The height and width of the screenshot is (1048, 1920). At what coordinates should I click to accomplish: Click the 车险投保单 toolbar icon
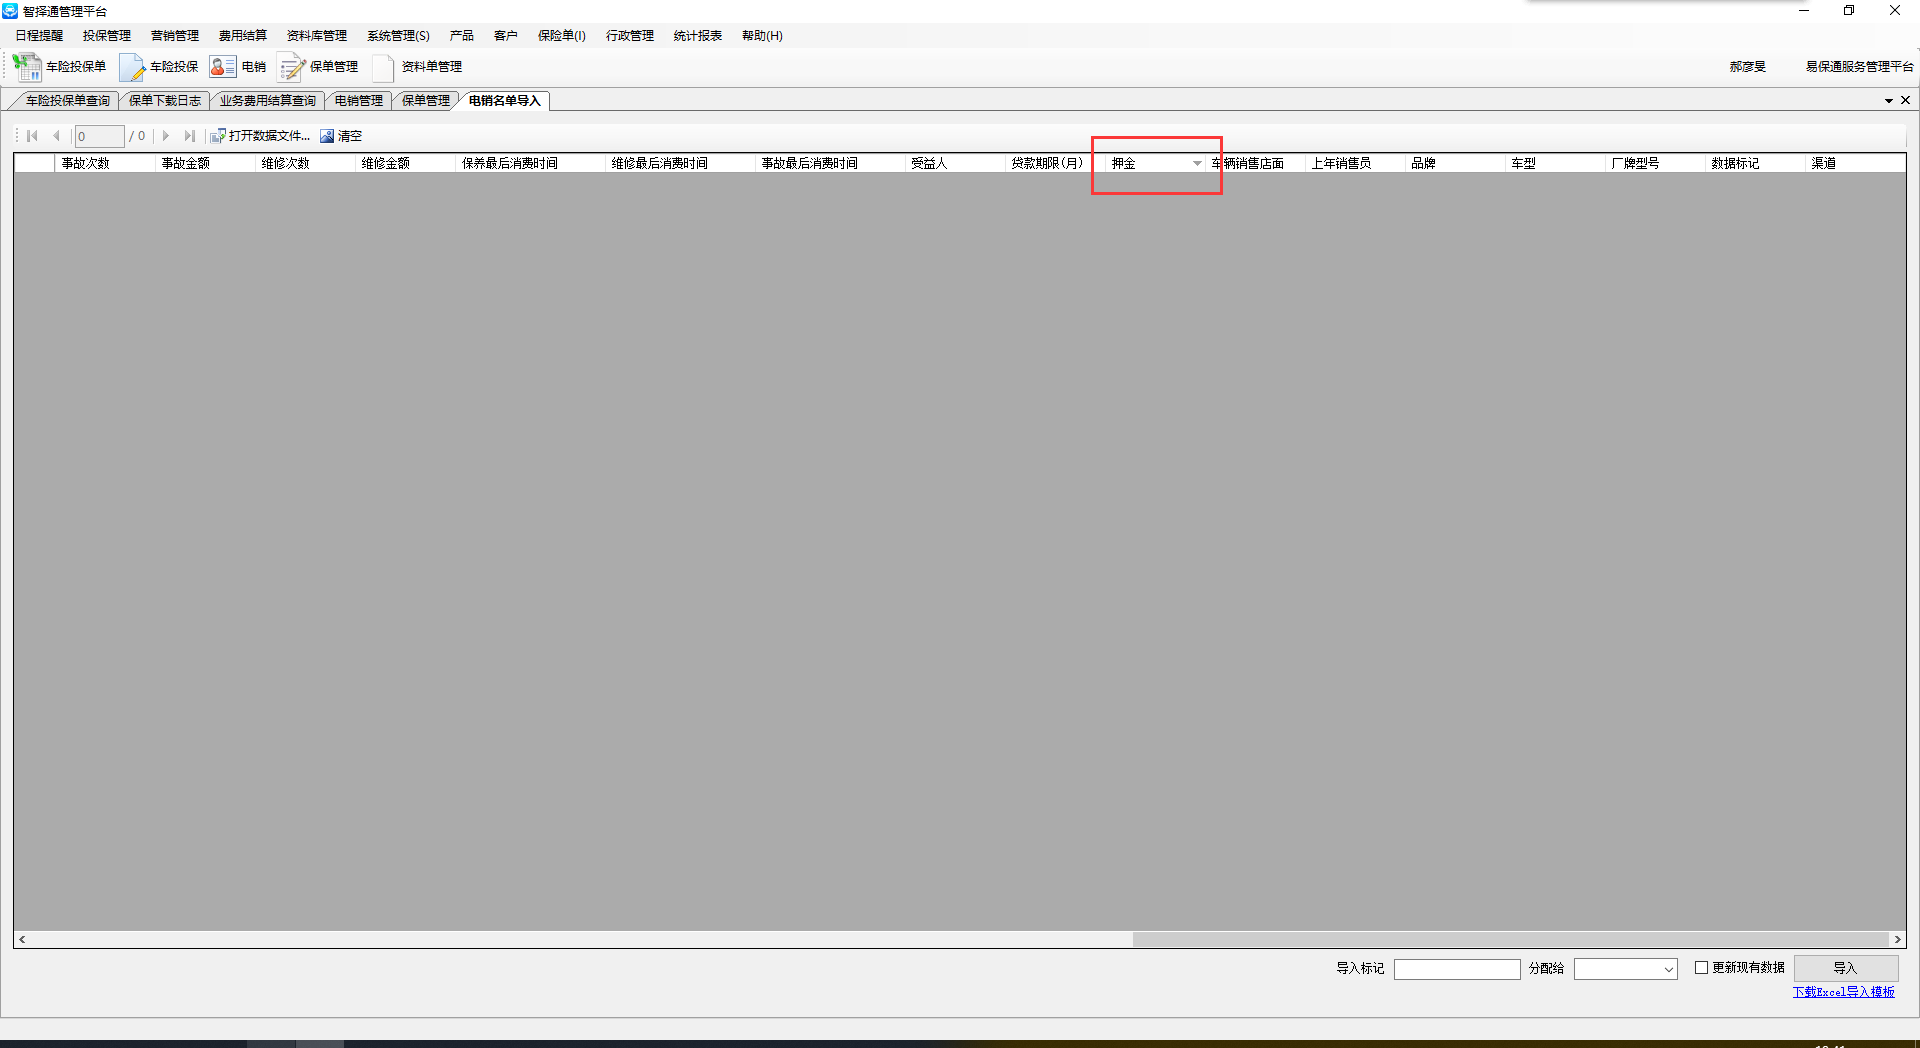click(26, 67)
